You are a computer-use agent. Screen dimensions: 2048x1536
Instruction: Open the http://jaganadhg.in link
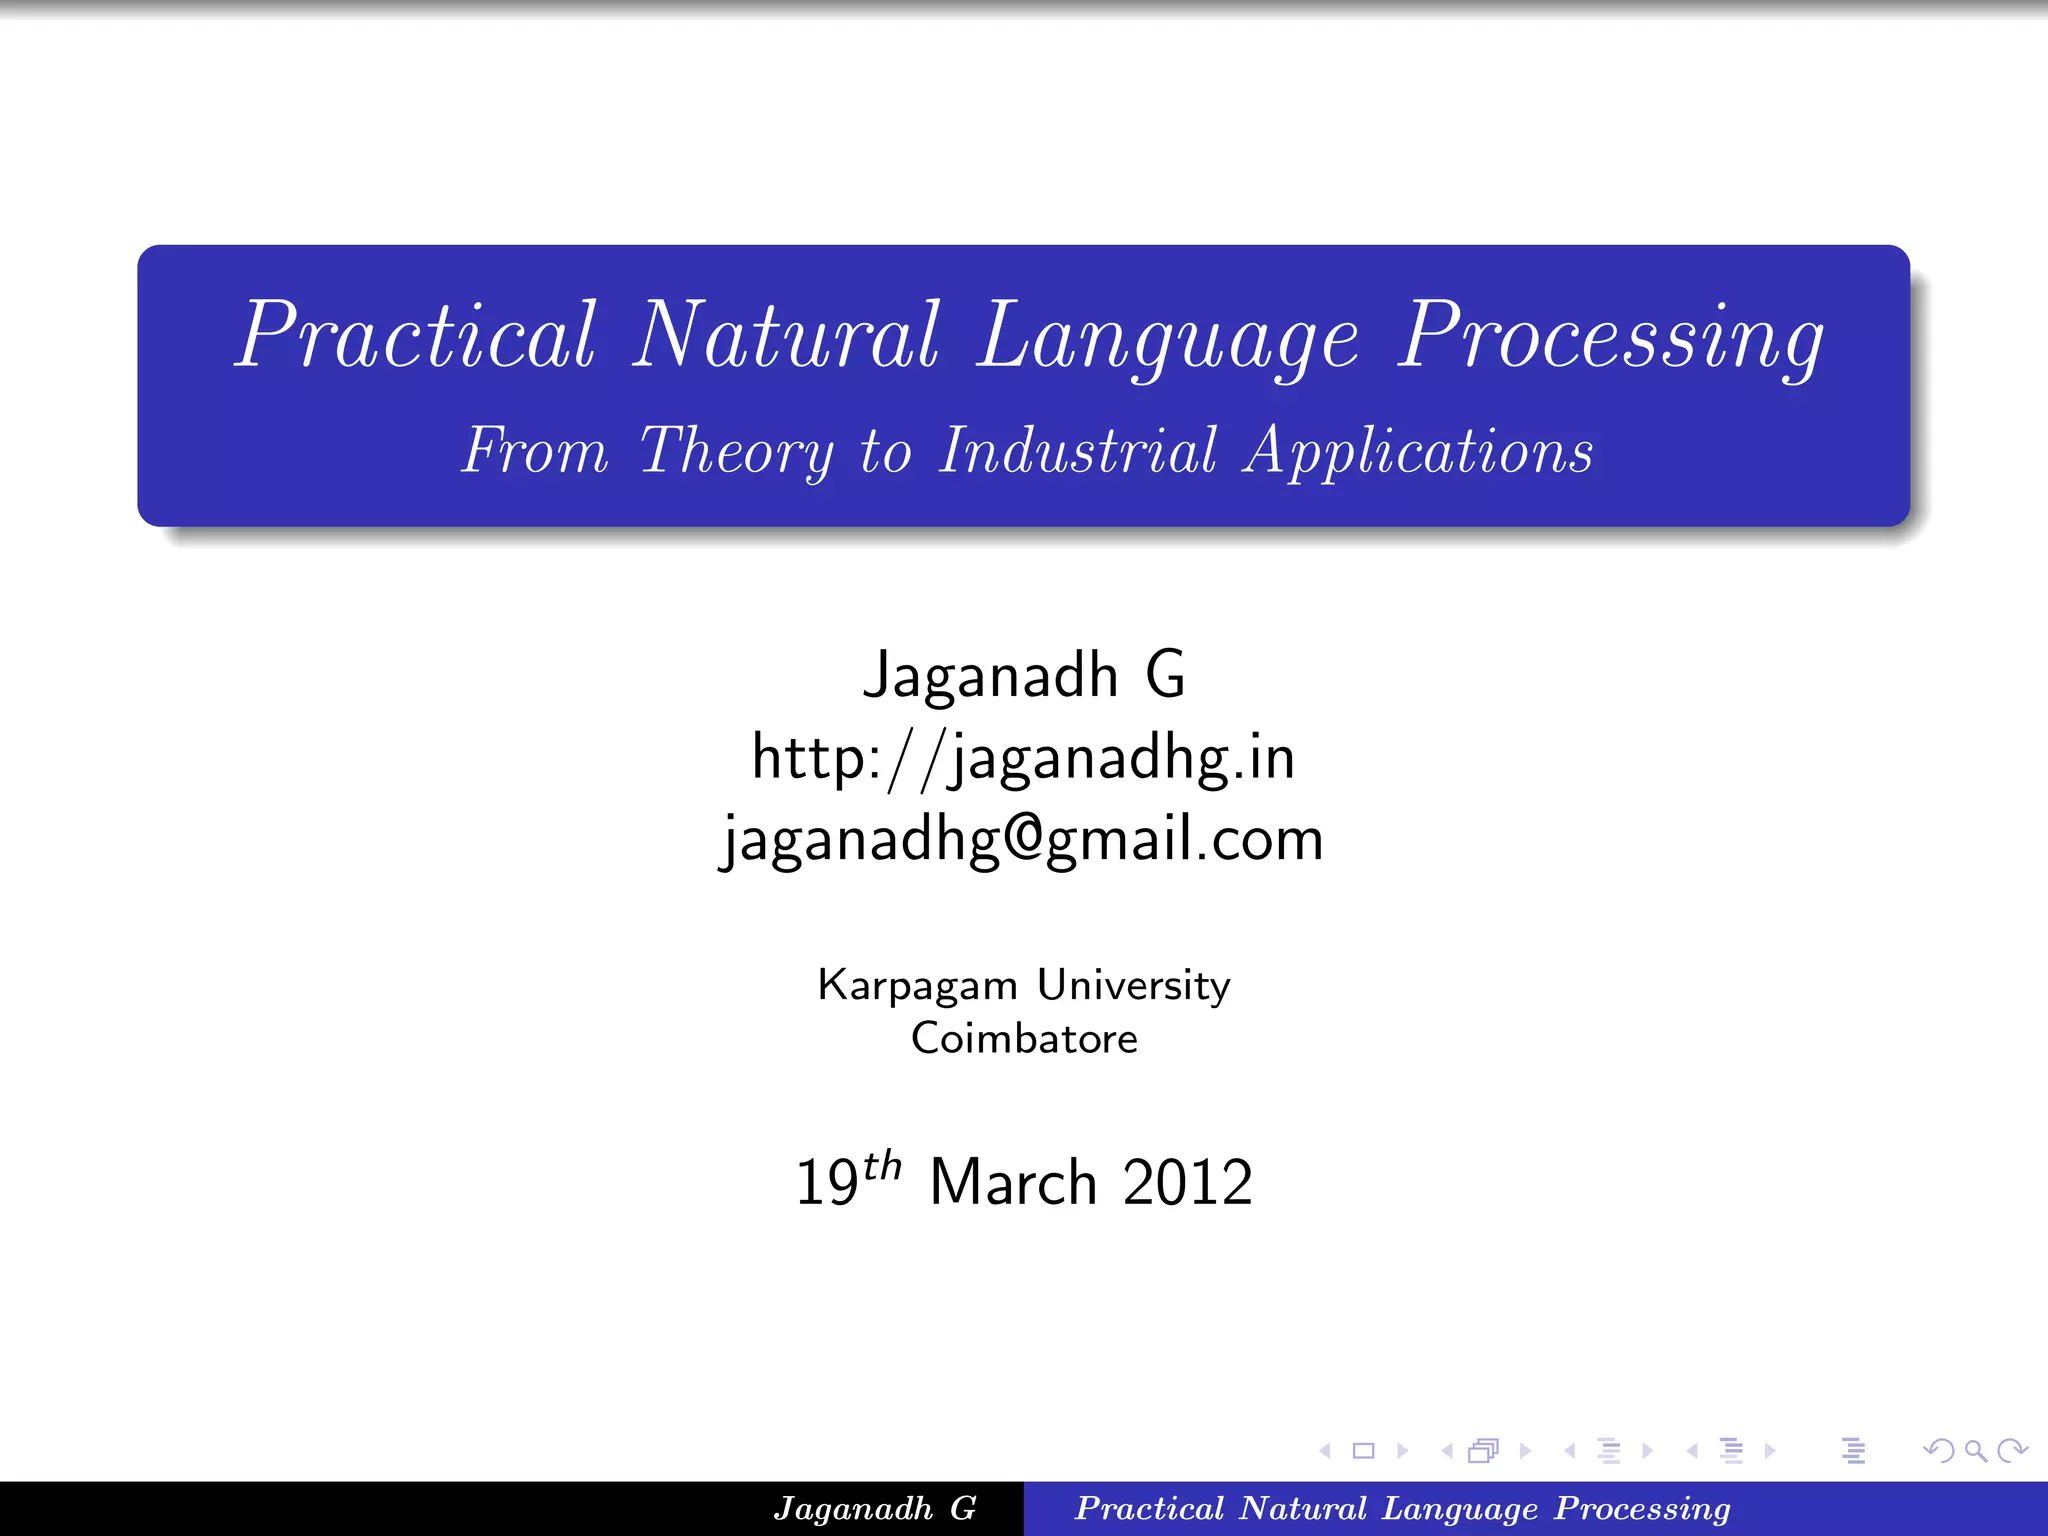click(1023, 758)
